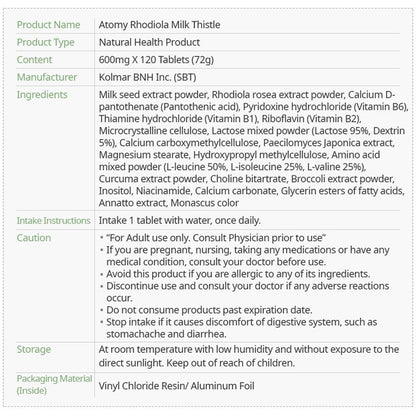This screenshot has width=416, height=416.
Task: Click the Caution heading
Action: 34,238
